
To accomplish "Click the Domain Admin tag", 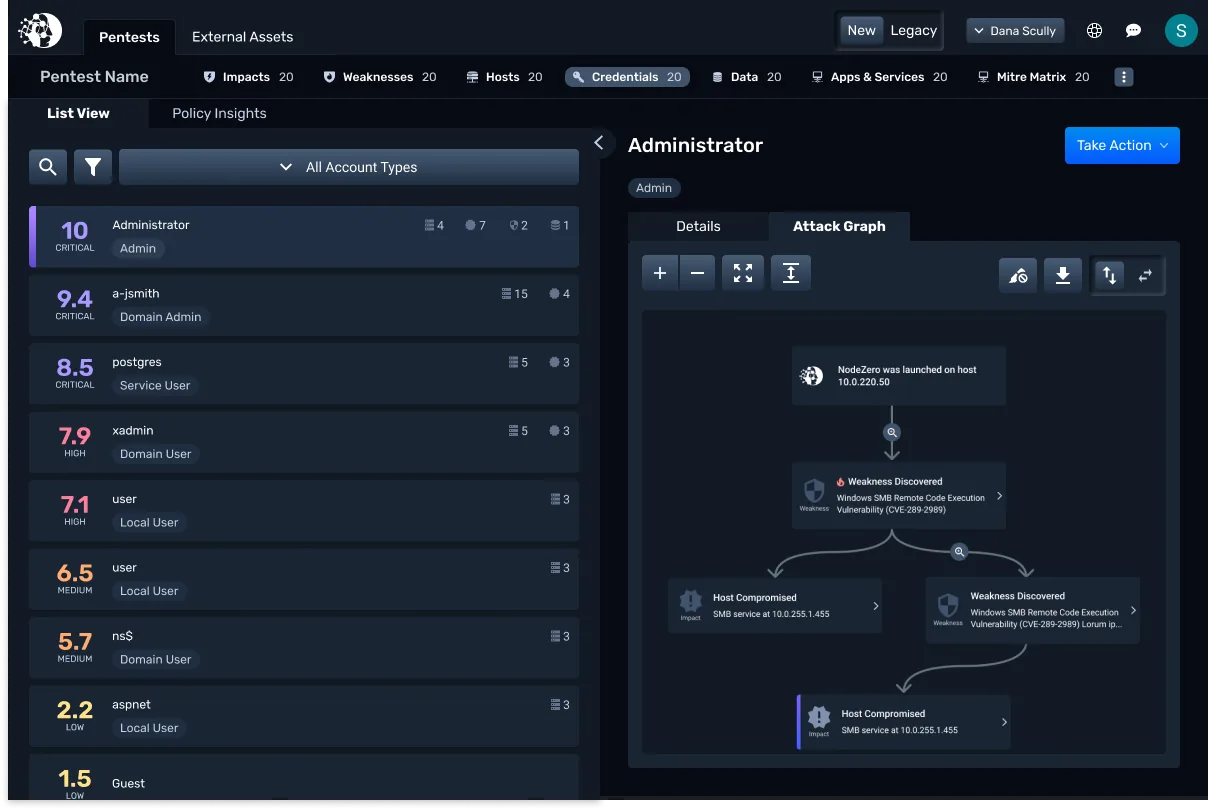I will click(160, 317).
